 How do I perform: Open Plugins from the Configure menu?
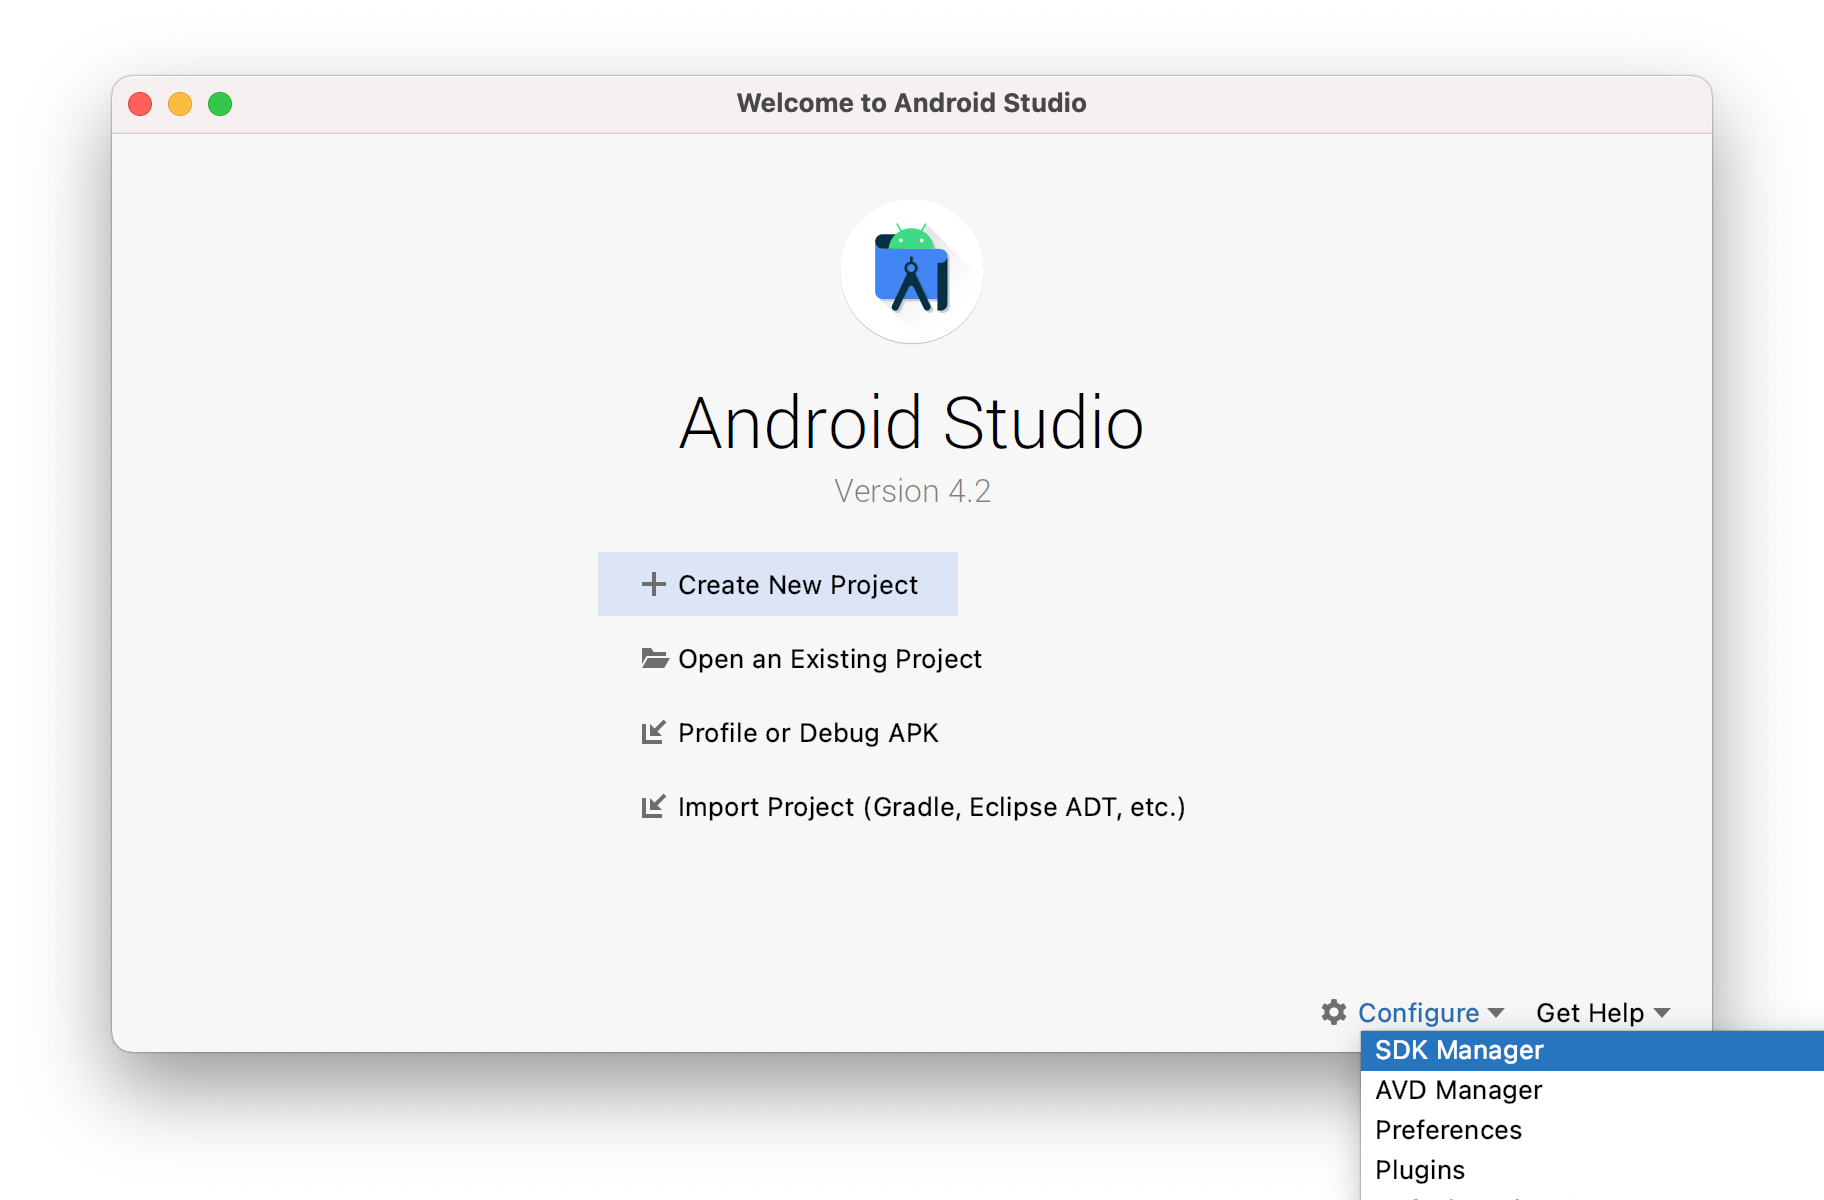coord(1420,1170)
